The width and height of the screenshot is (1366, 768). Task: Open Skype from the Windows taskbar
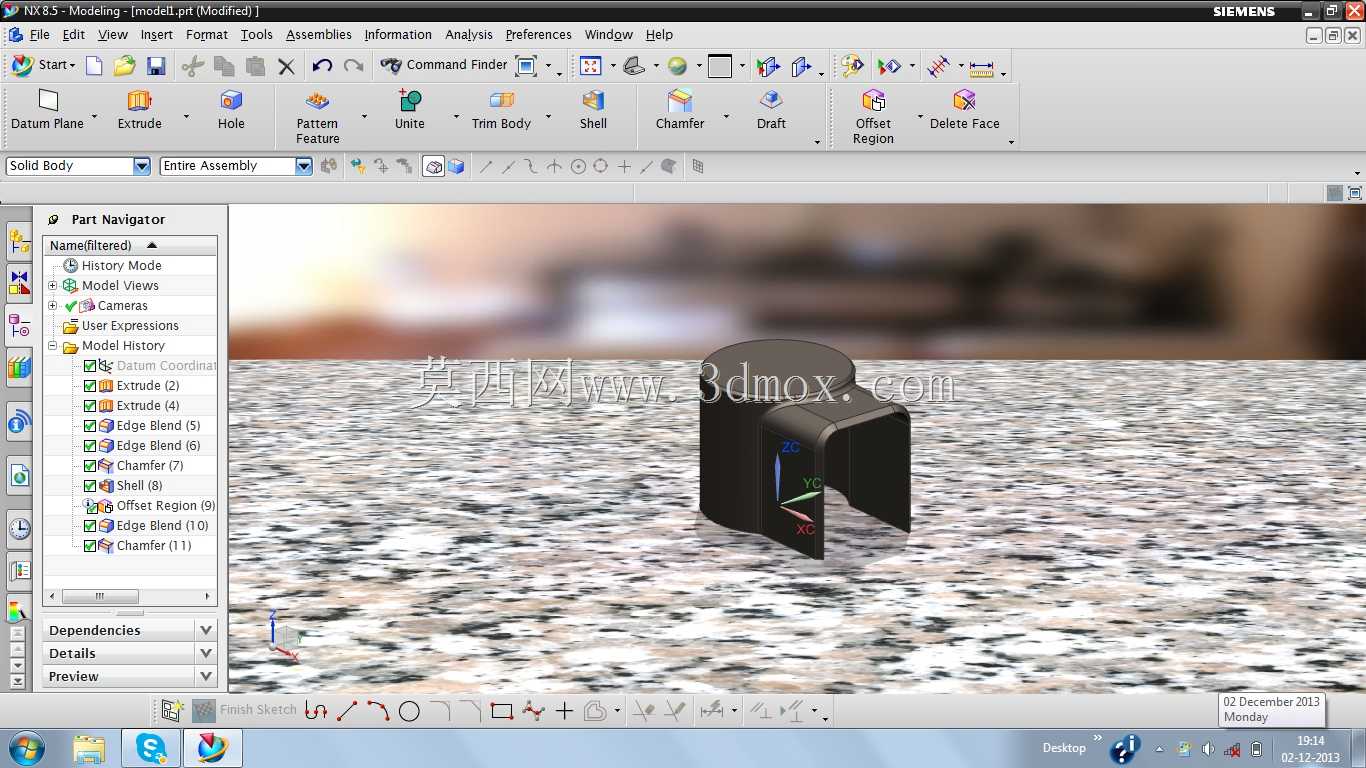click(151, 748)
